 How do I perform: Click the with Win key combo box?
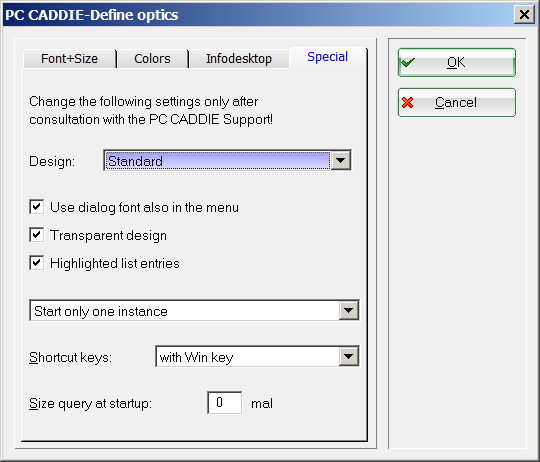257,356
